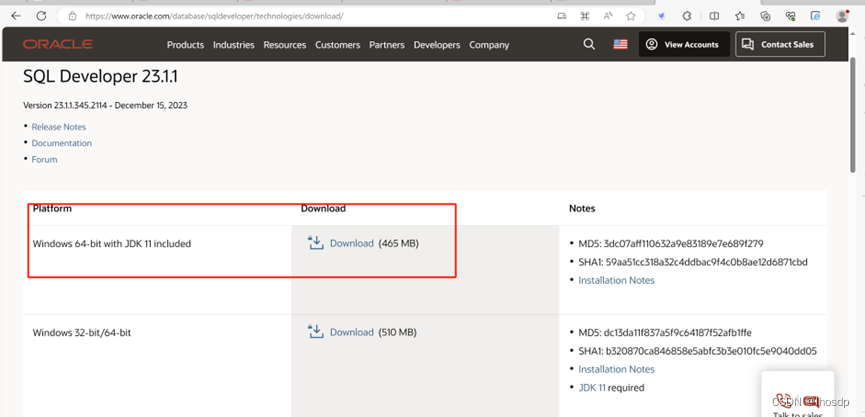865x417 pixels.
Task: Open Browser essentials heart icon
Action: pos(791,16)
